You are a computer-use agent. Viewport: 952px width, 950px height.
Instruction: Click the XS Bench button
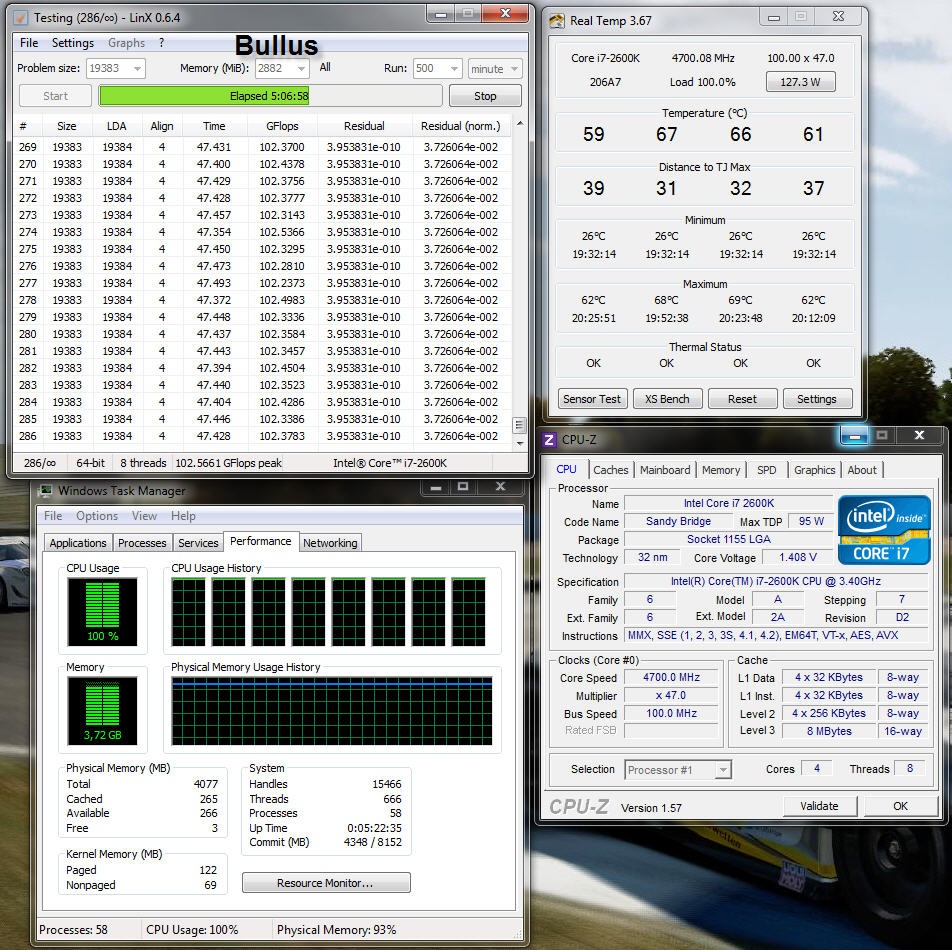667,399
